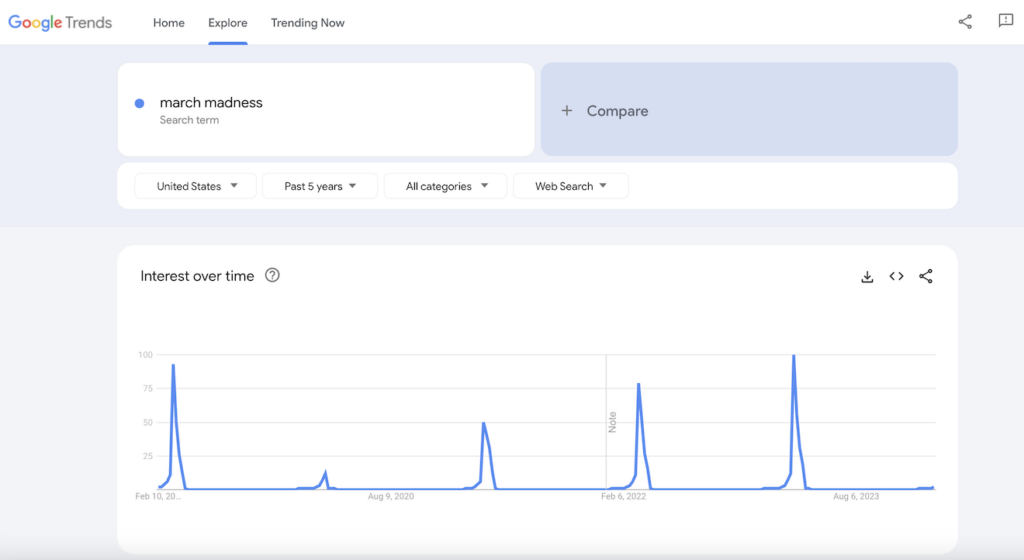Click the Aug 9, 2020 axis label
The width and height of the screenshot is (1024, 560).
tap(391, 497)
